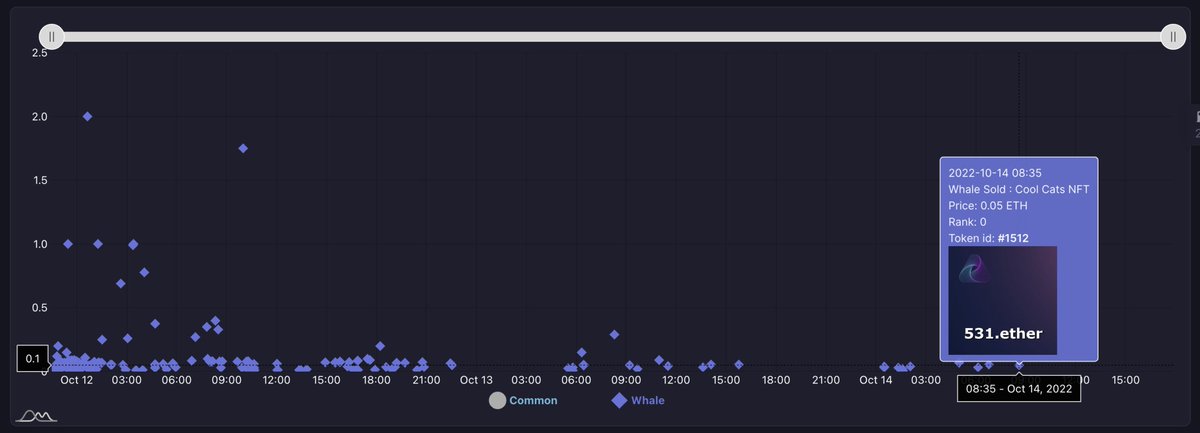Click the 'Price: 0.05 ETH' tooltip line
This screenshot has height=433, width=1200.
[987, 205]
